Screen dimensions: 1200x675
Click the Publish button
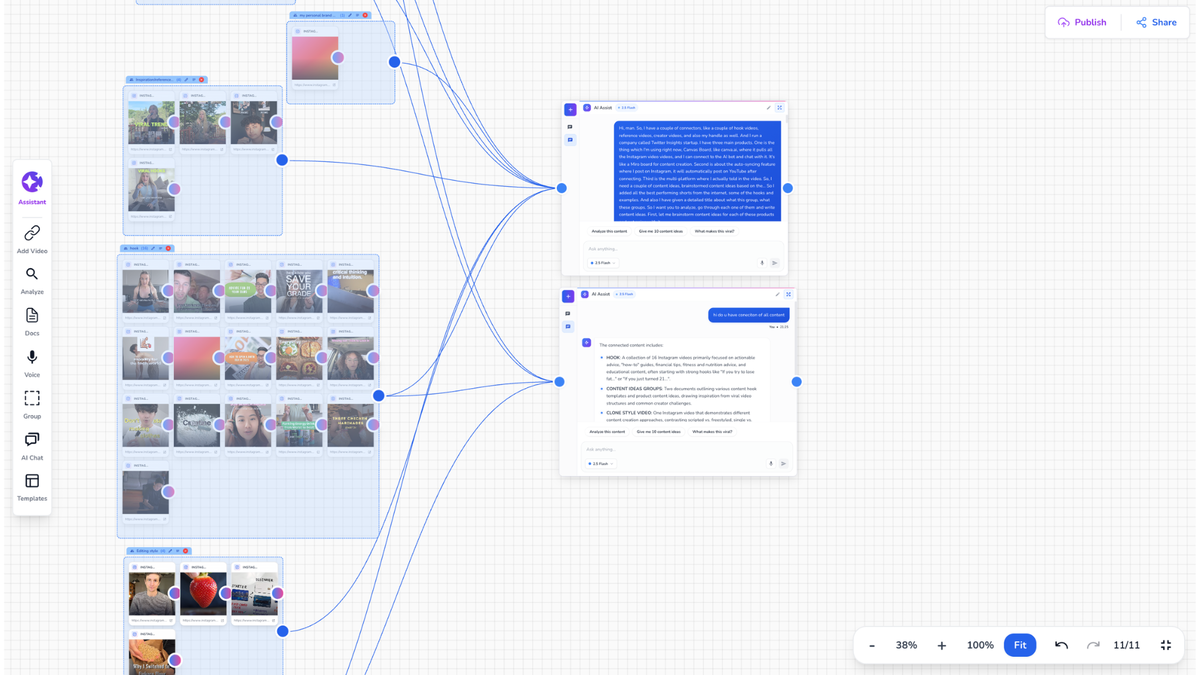pos(1082,22)
